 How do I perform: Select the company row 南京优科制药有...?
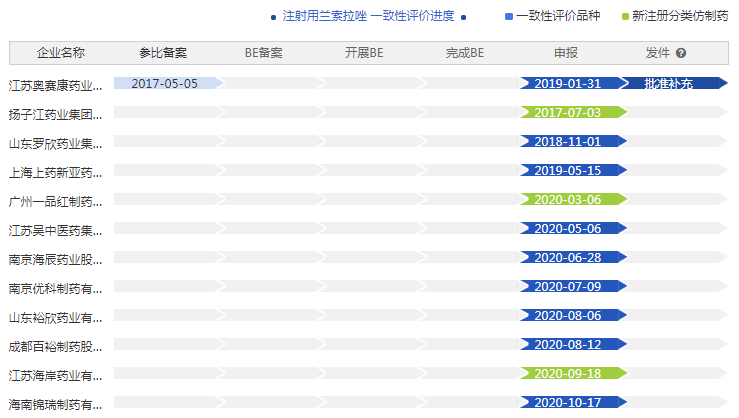[55, 289]
